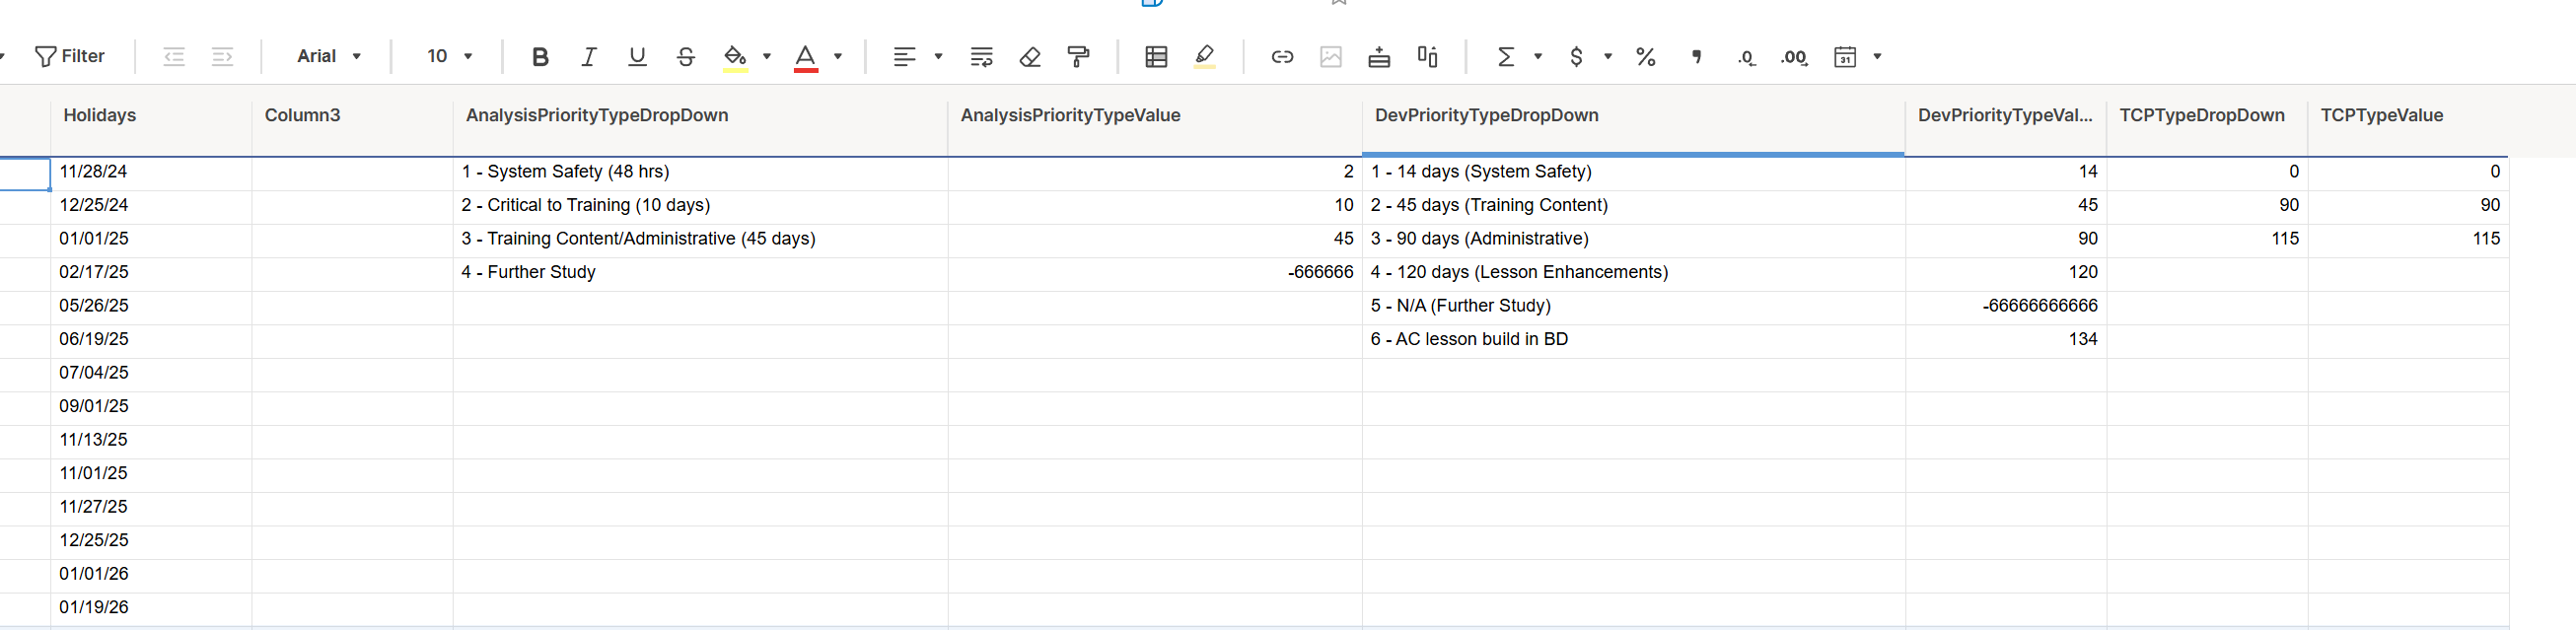Screen dimensions: 2576x630
Task: Expand the currency format arrow
Action: pos(1608,57)
